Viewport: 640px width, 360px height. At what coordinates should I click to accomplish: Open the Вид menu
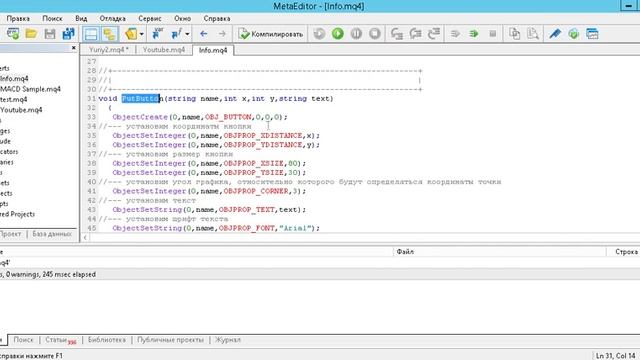coord(81,18)
